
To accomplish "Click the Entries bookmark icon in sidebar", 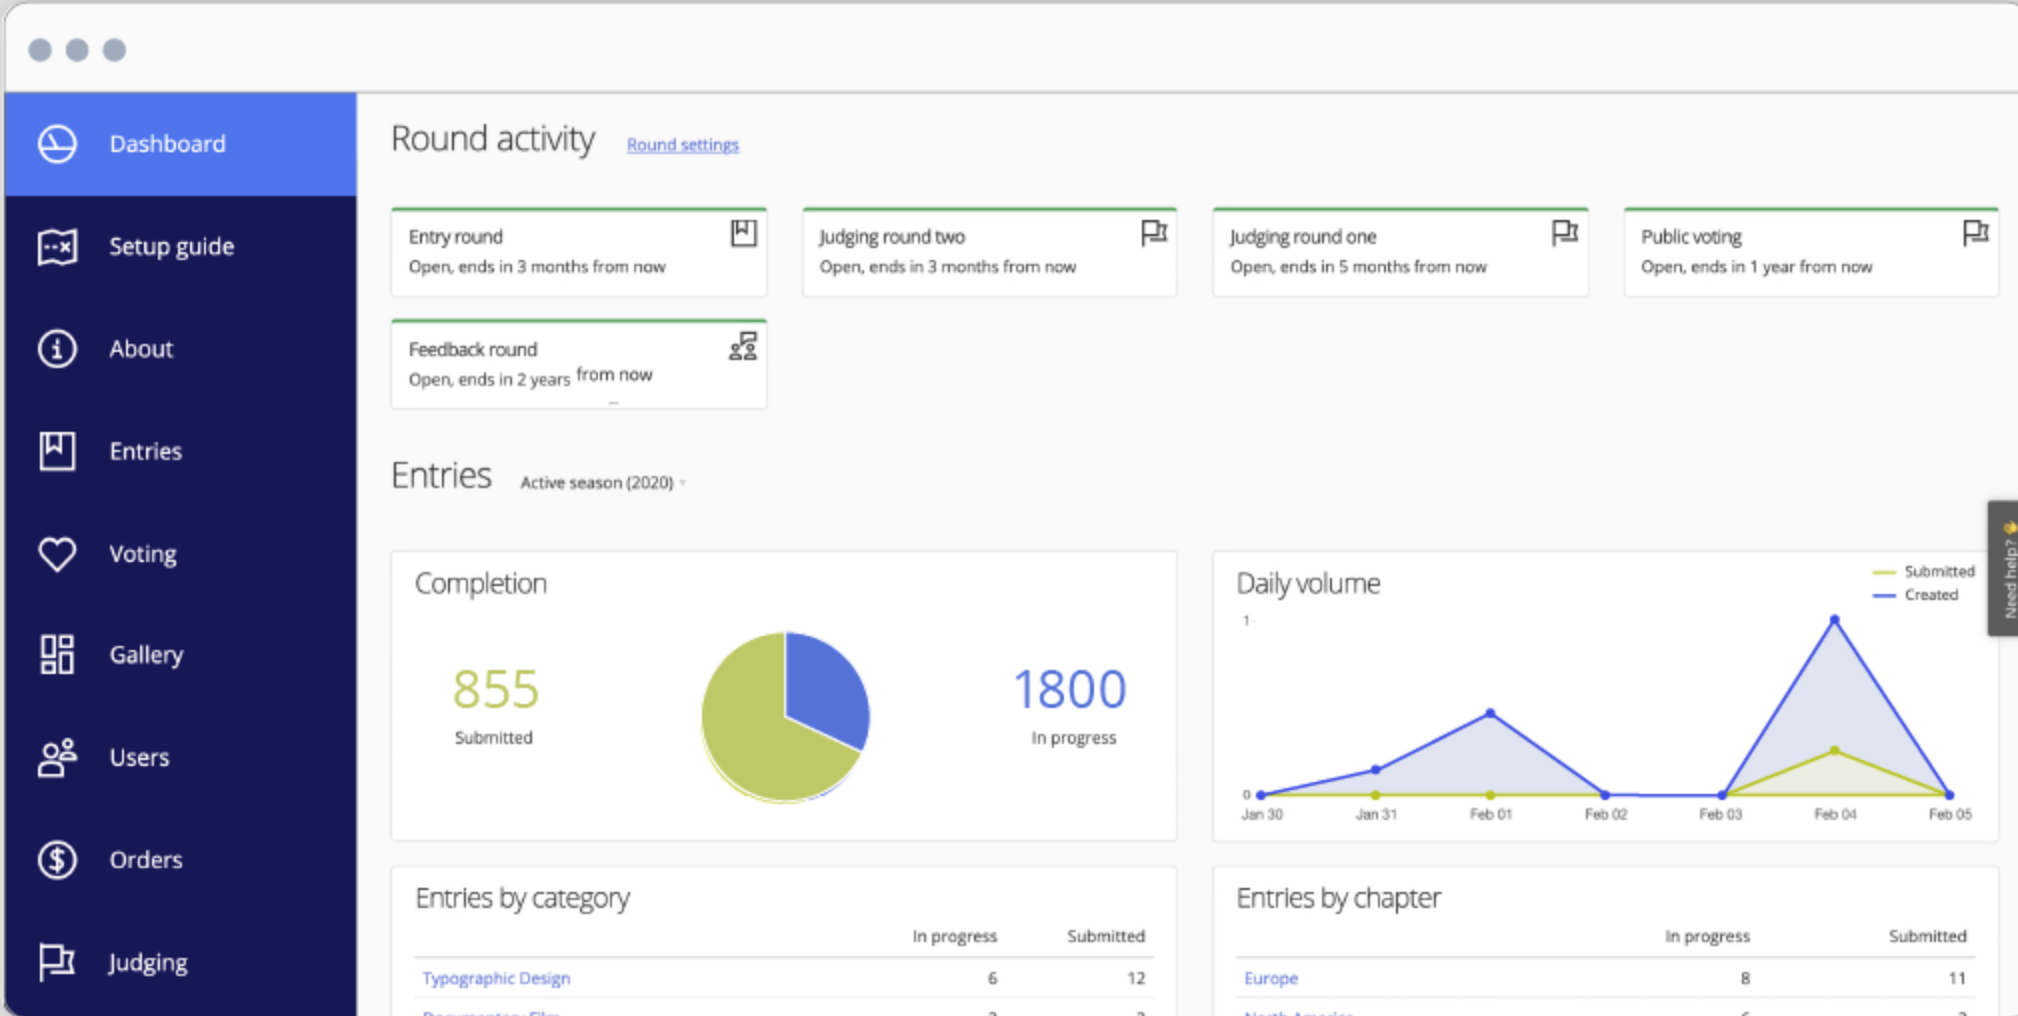I will tap(57, 451).
